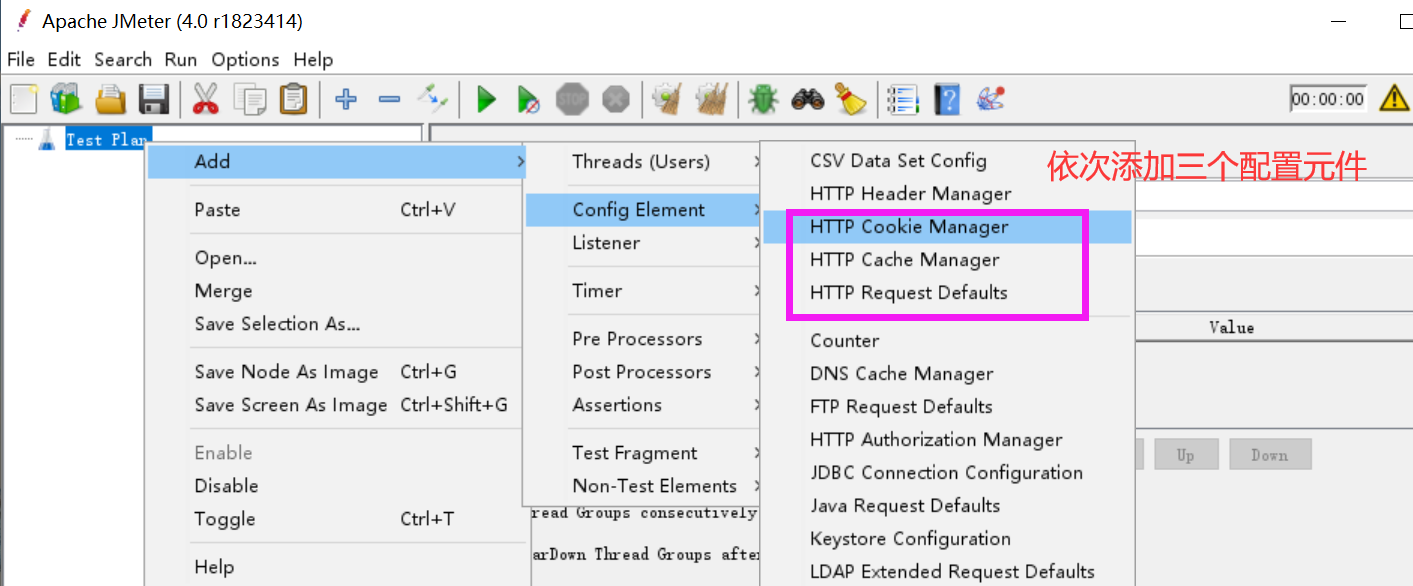
Task: Add HTTP Request Defaults
Action: (947, 293)
